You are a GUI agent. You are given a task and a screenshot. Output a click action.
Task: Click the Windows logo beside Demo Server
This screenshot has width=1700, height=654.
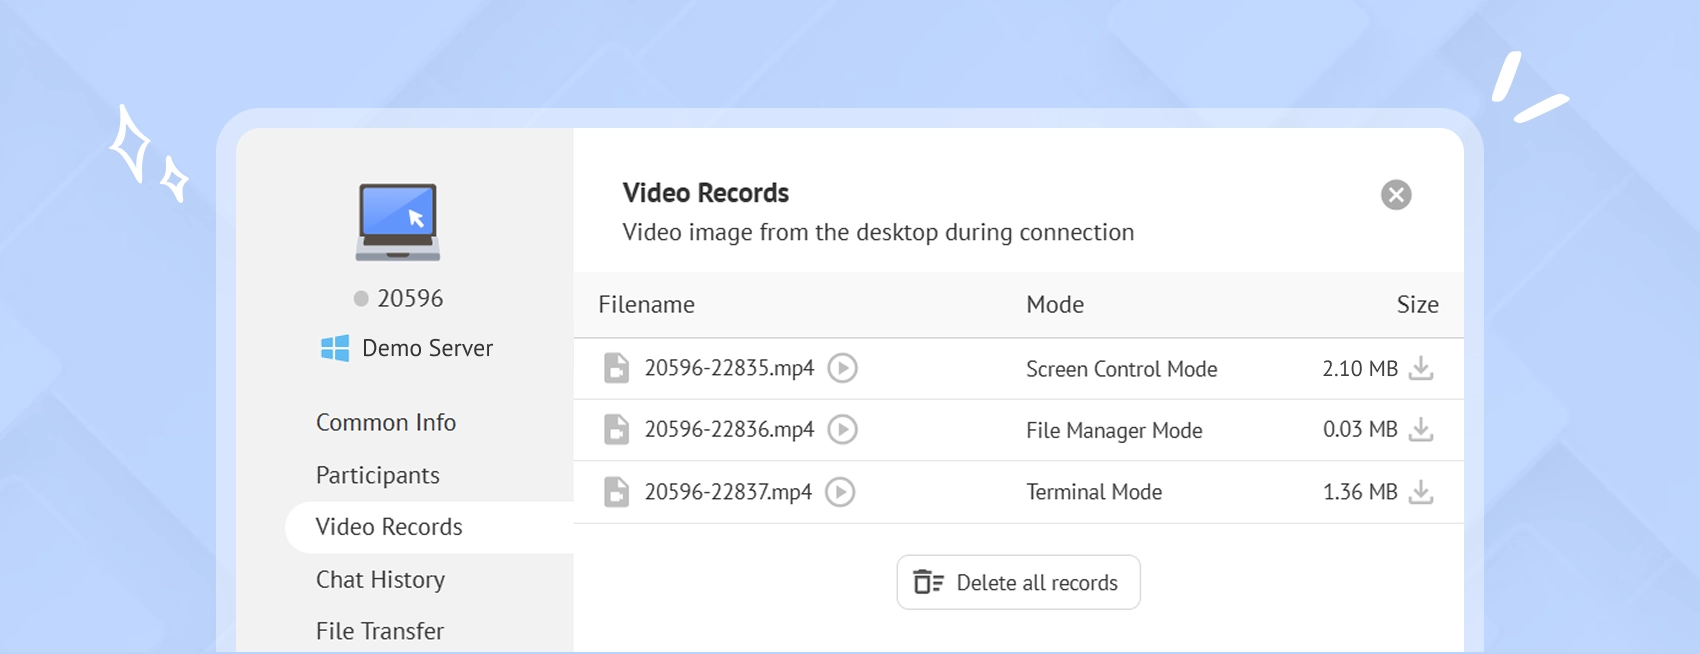335,348
